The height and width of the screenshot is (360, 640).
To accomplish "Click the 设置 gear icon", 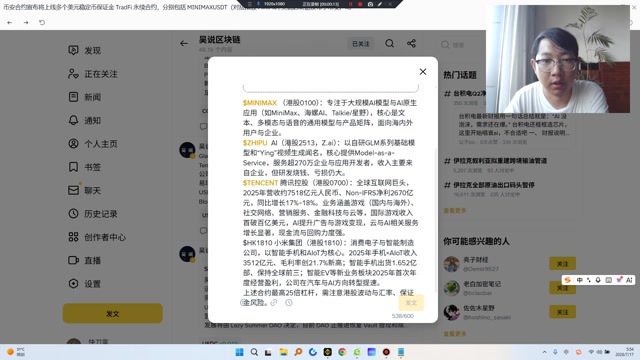I will (x=73, y=284).
